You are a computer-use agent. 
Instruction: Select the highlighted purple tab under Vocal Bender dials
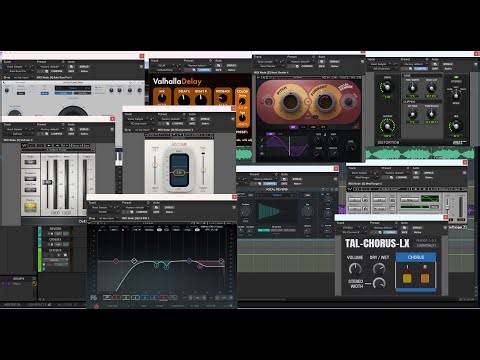click(x=293, y=127)
